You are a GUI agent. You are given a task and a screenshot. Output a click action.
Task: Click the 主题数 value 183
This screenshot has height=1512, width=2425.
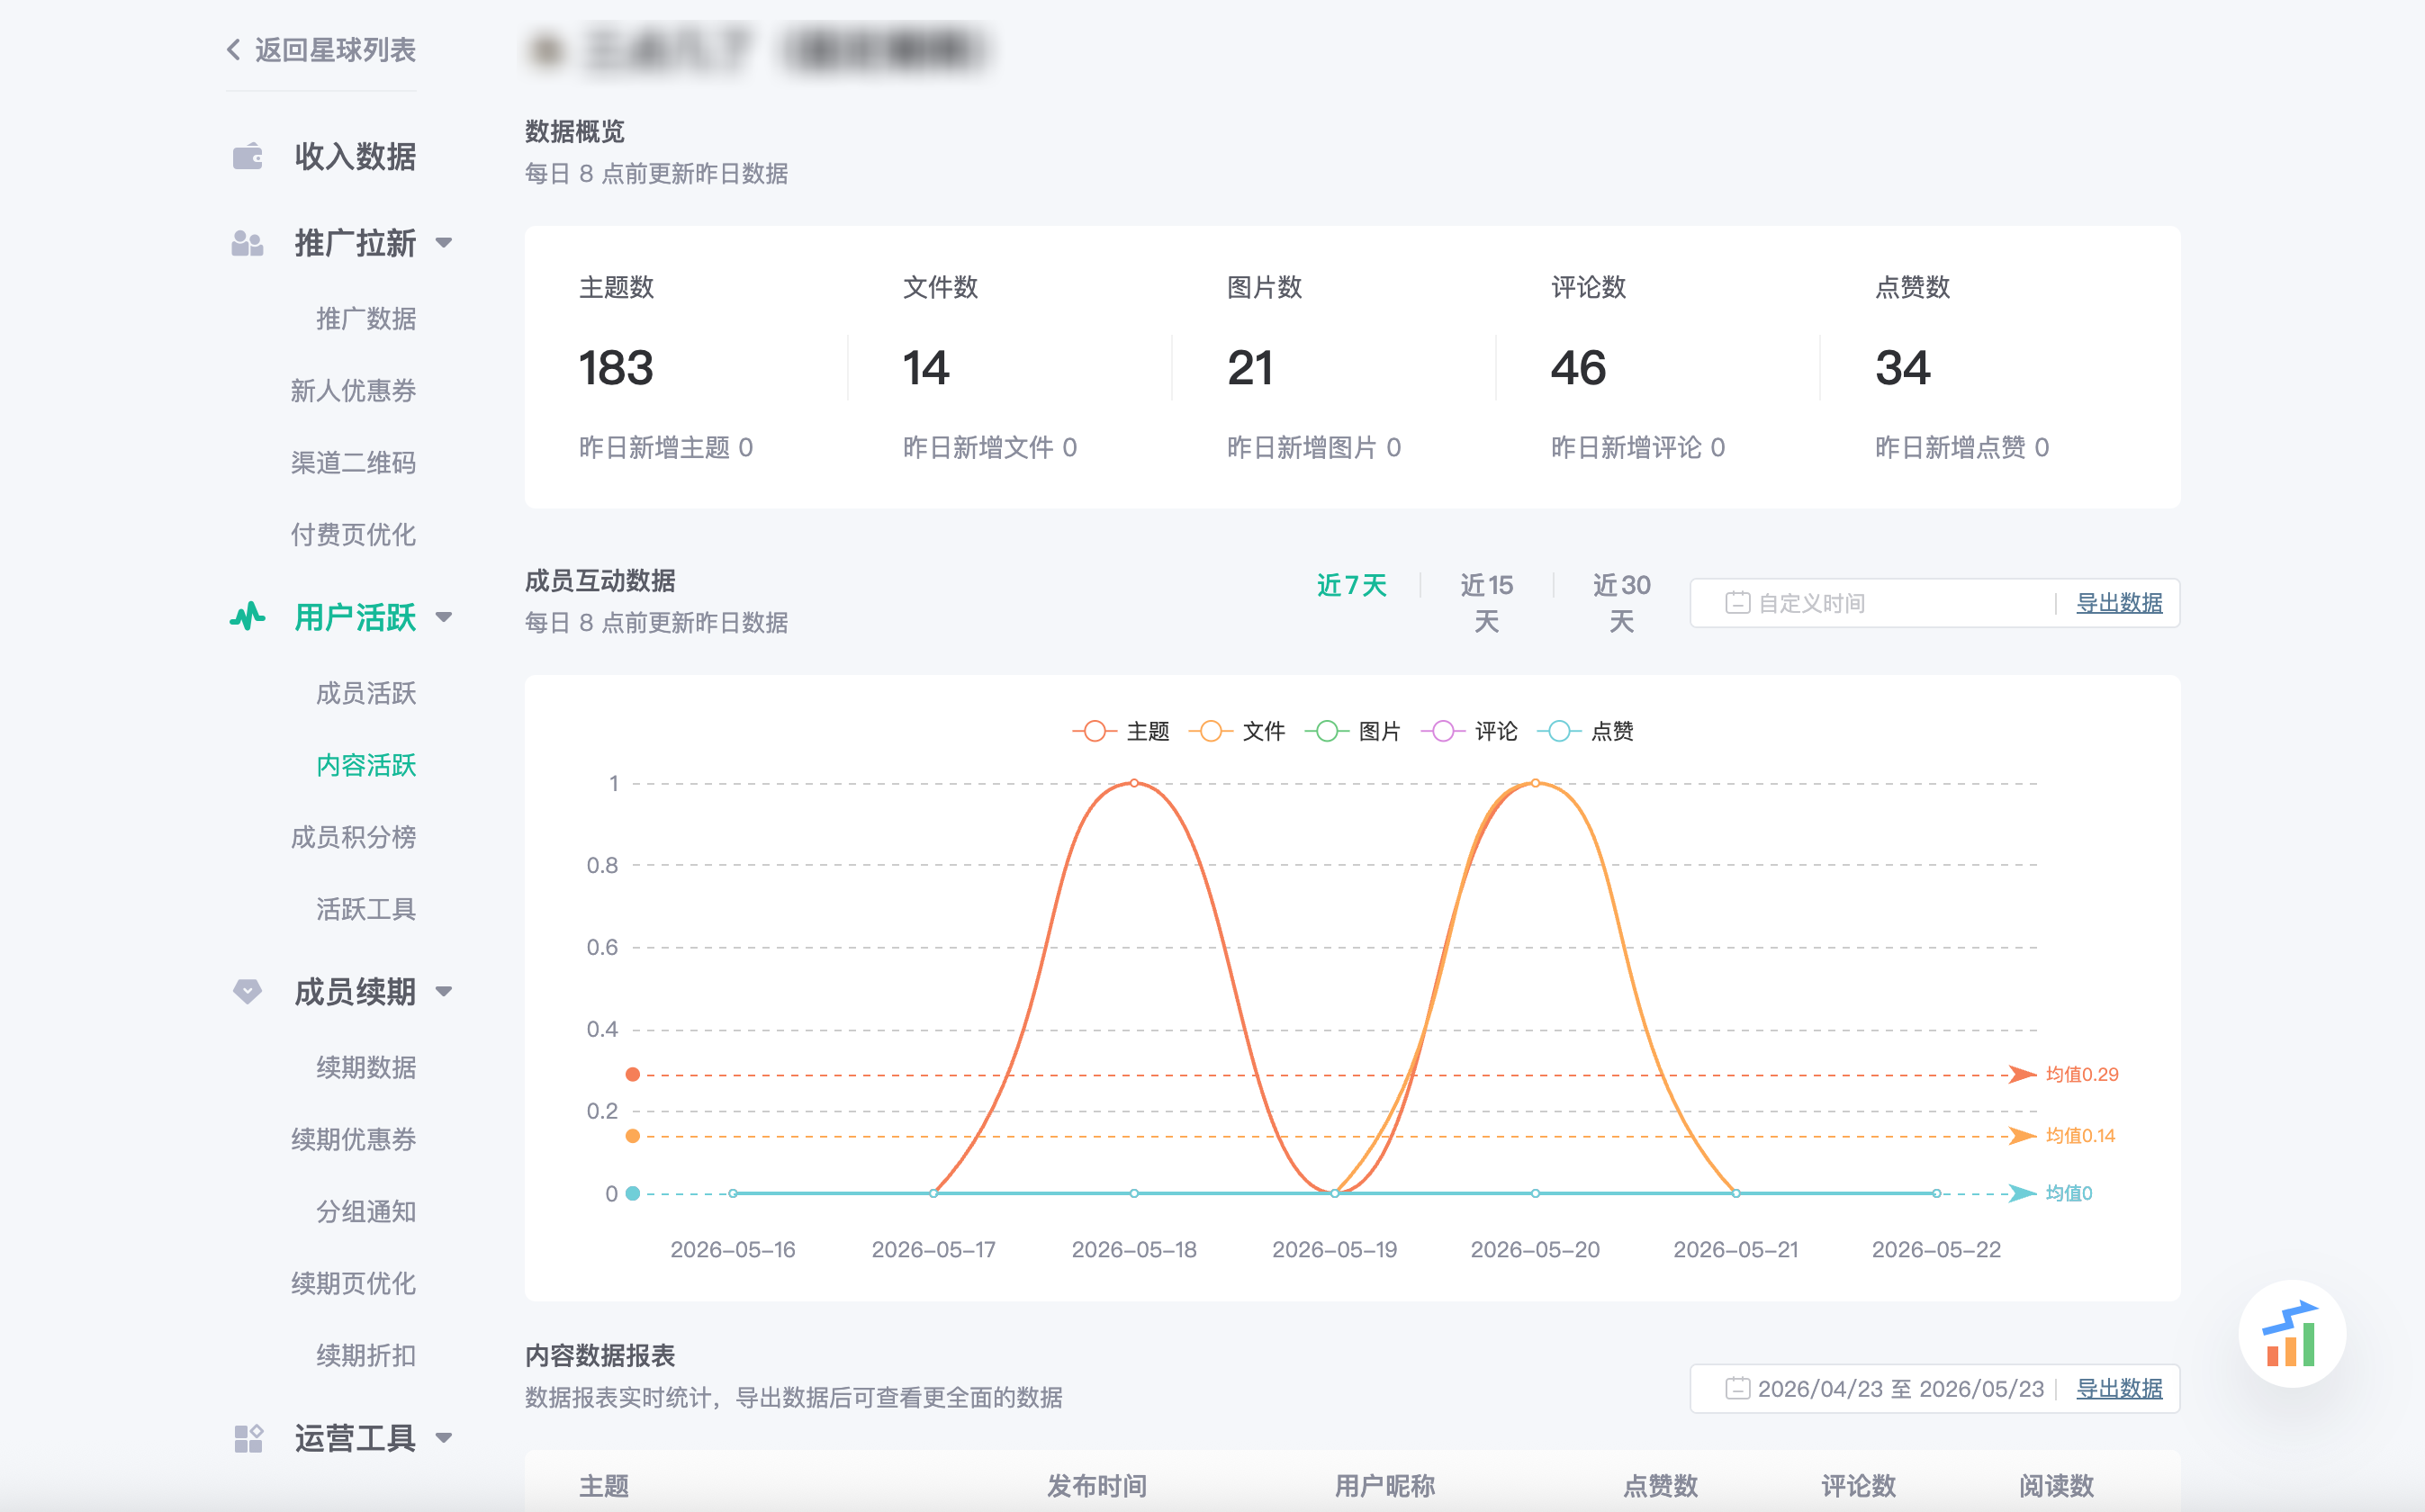click(x=616, y=368)
